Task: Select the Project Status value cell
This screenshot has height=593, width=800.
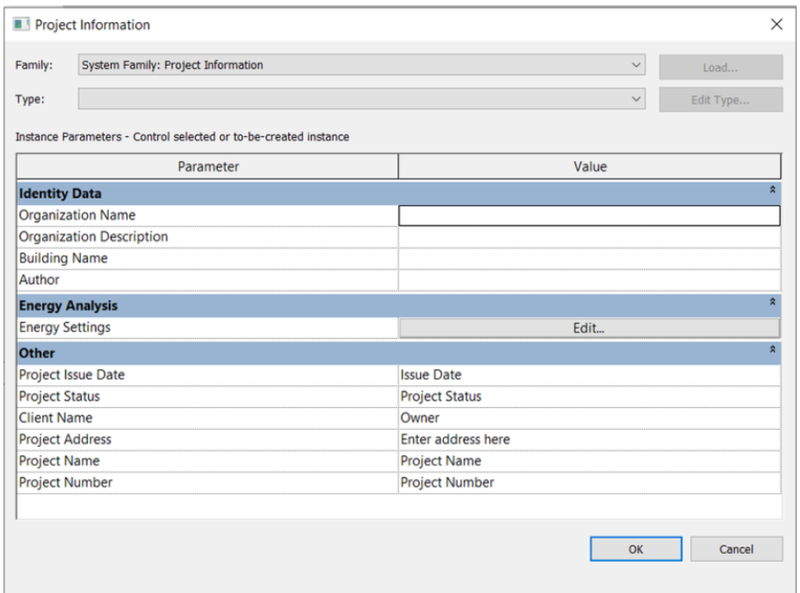Action: coord(589,397)
